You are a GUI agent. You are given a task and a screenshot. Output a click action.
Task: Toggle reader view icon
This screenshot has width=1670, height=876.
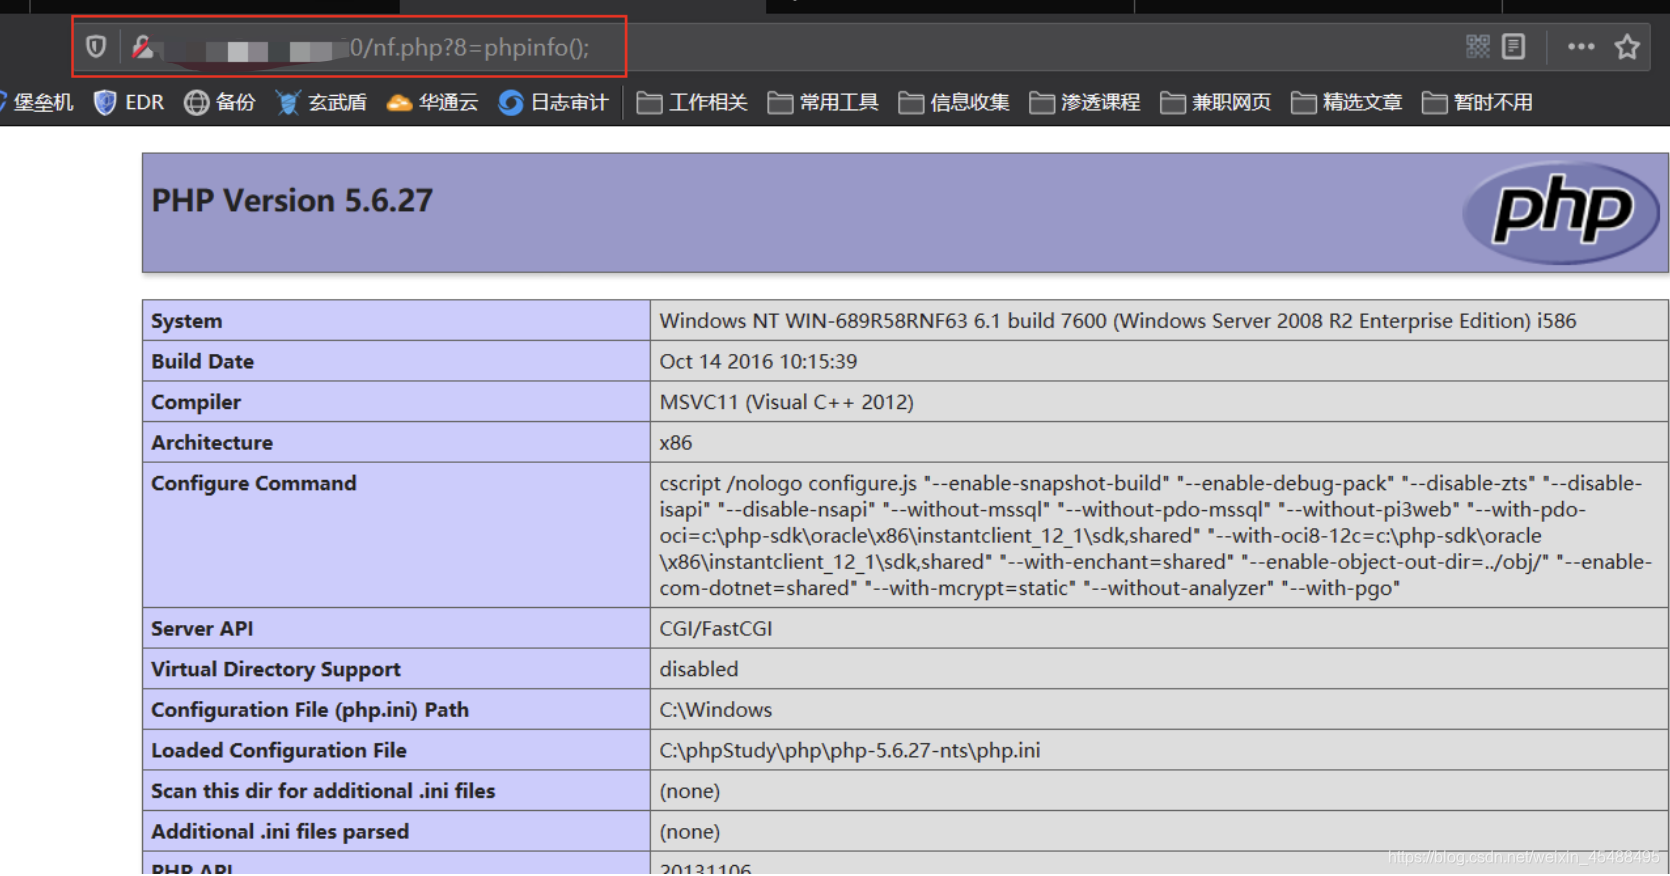coord(1513,46)
